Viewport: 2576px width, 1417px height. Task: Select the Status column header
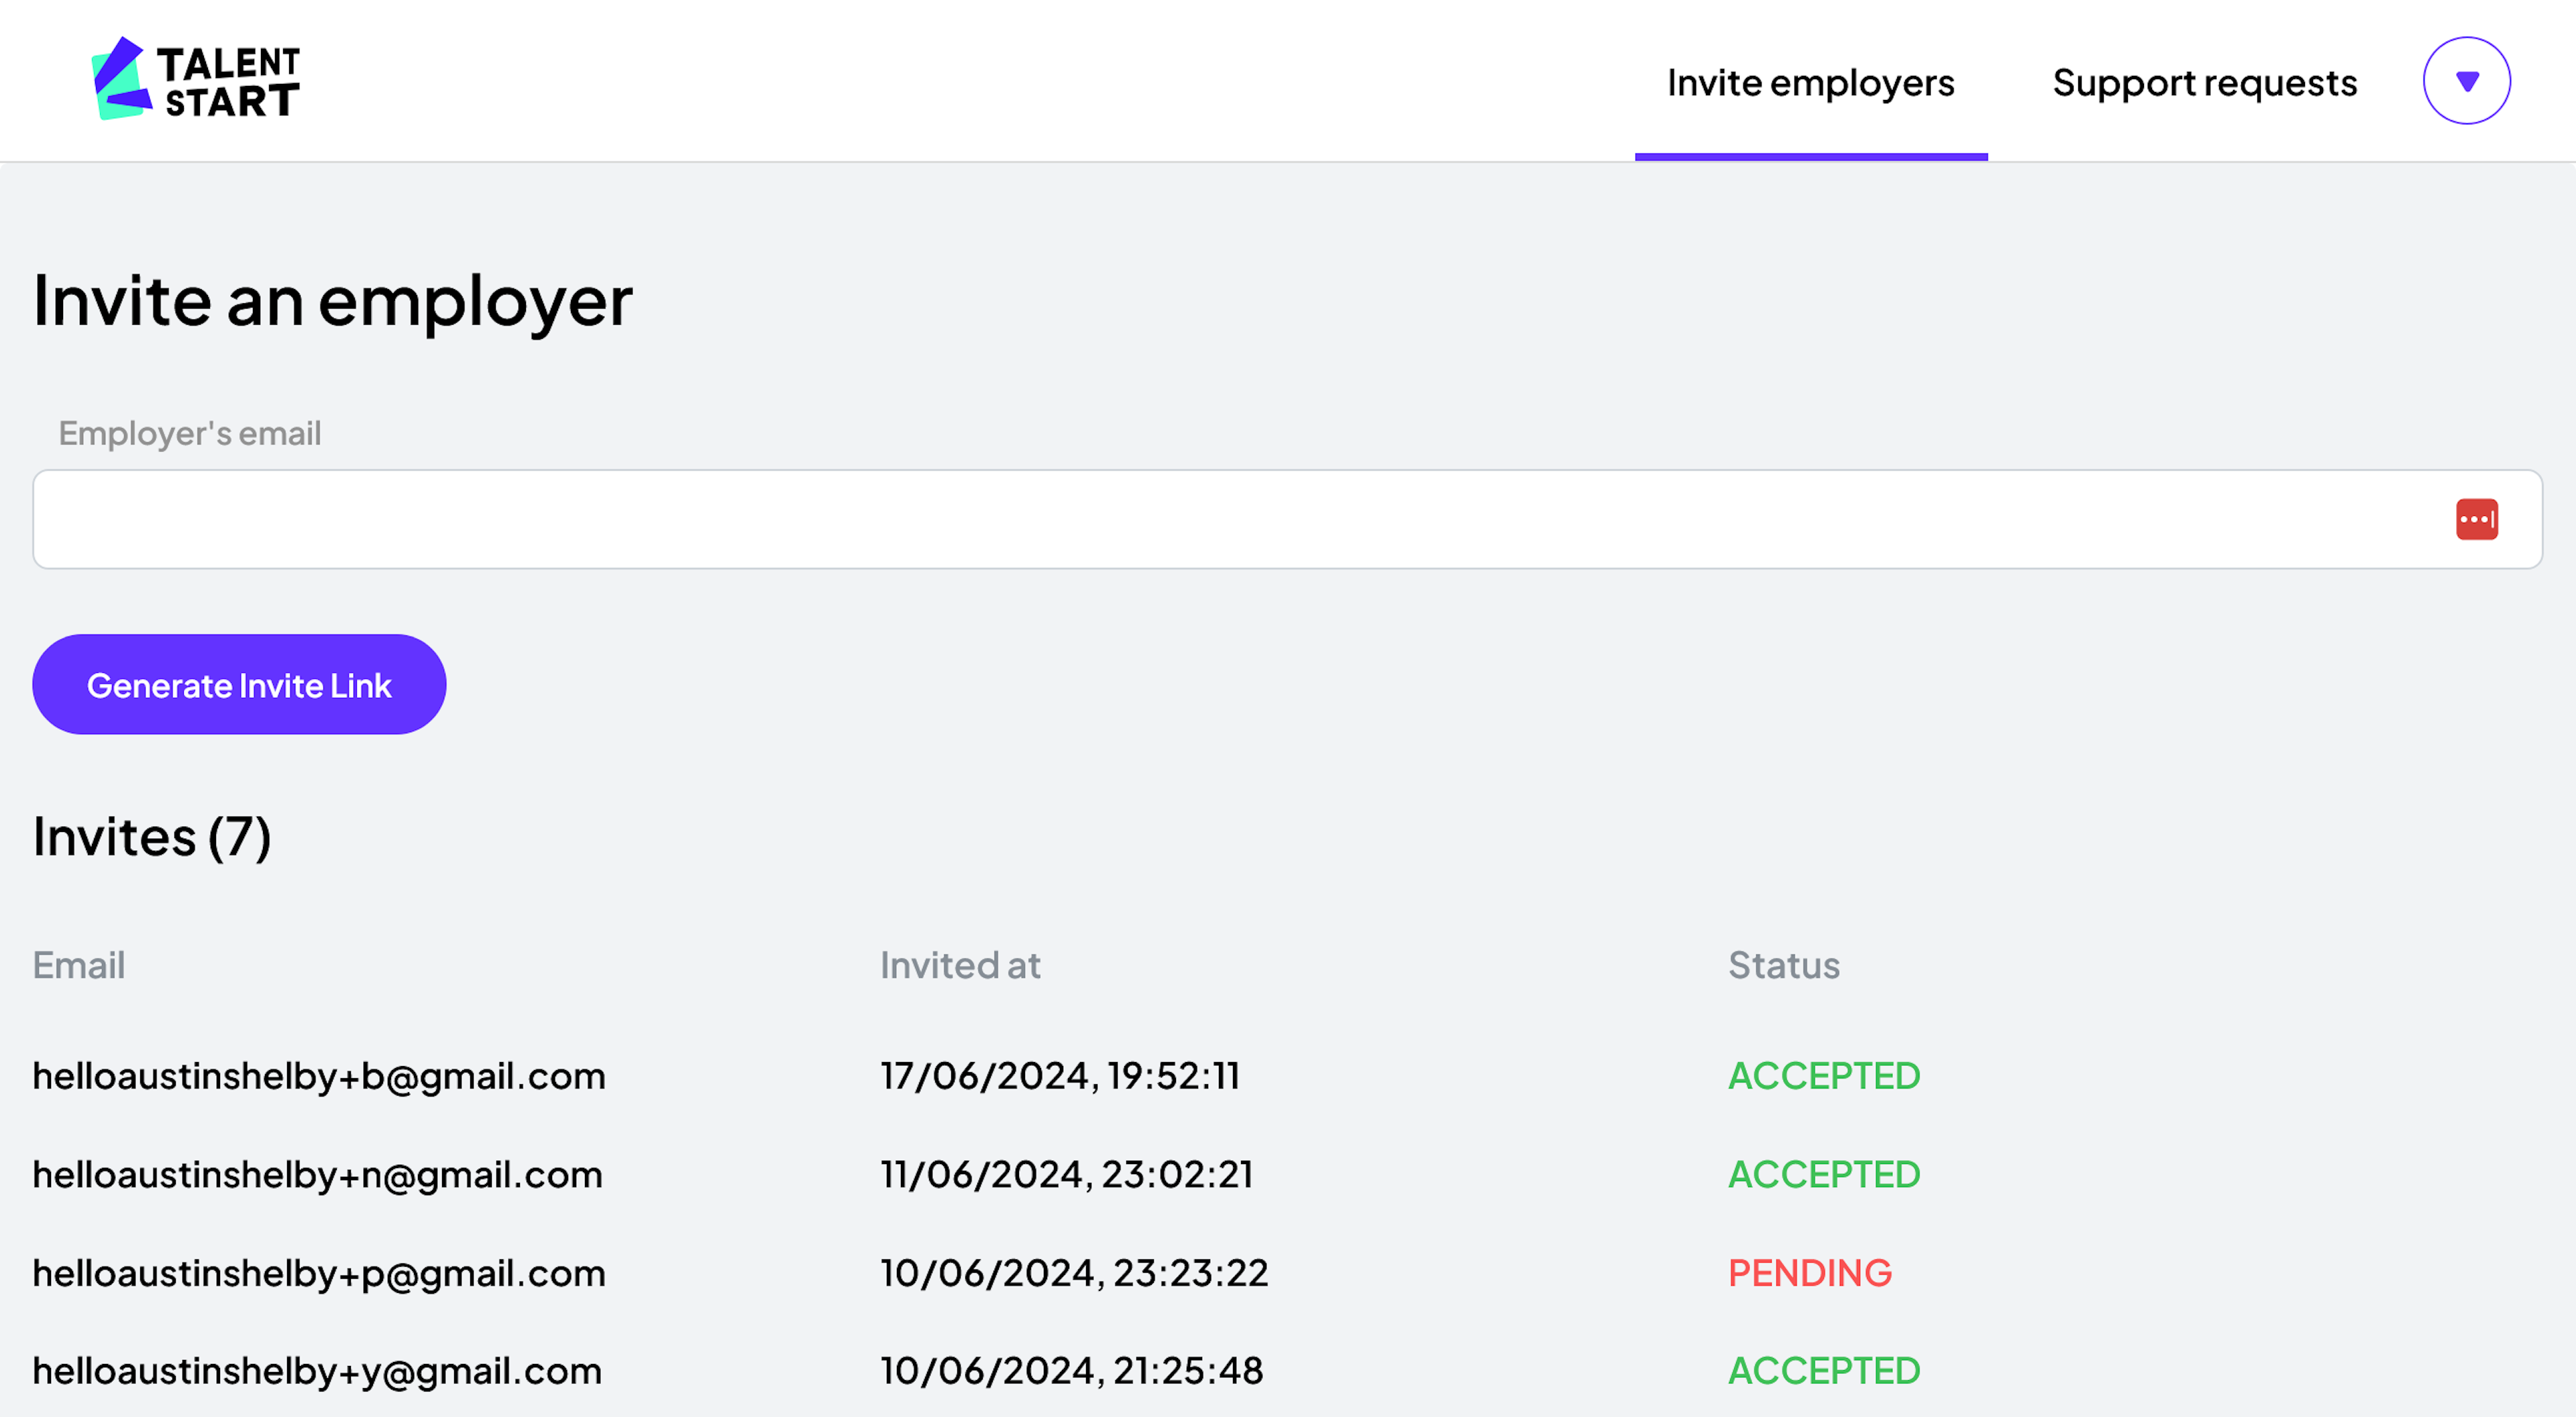[x=1784, y=965]
